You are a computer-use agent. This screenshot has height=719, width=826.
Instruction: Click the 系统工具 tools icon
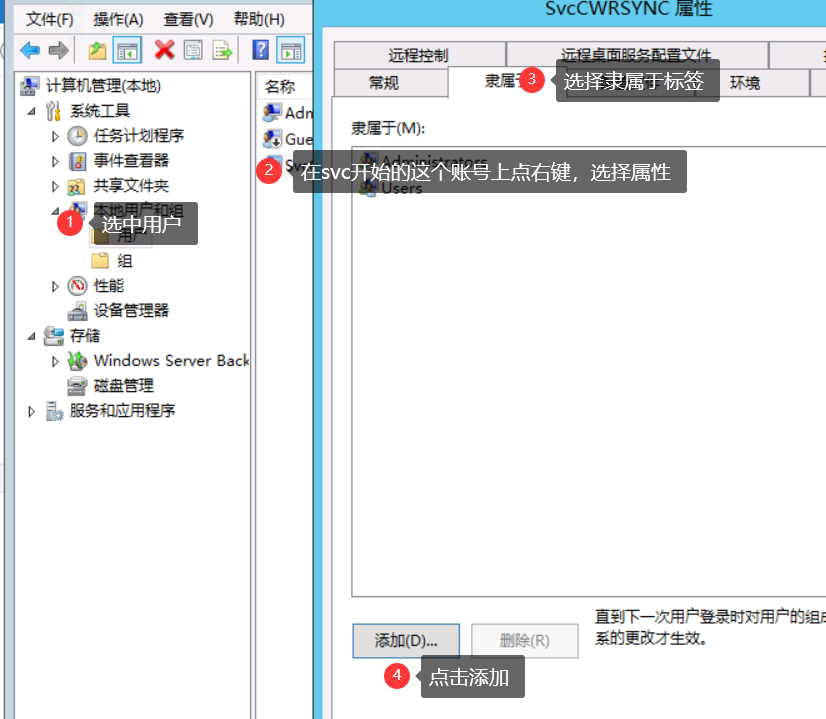(x=53, y=111)
